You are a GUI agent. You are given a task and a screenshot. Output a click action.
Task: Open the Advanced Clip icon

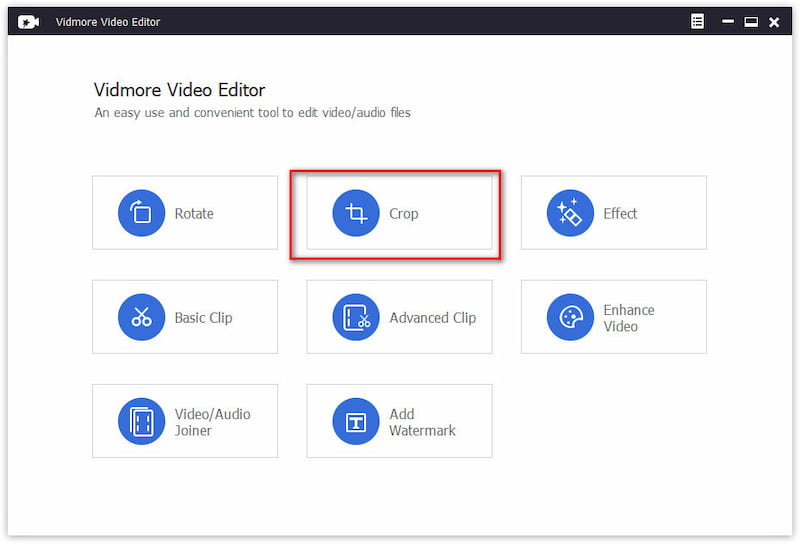pyautogui.click(x=356, y=317)
